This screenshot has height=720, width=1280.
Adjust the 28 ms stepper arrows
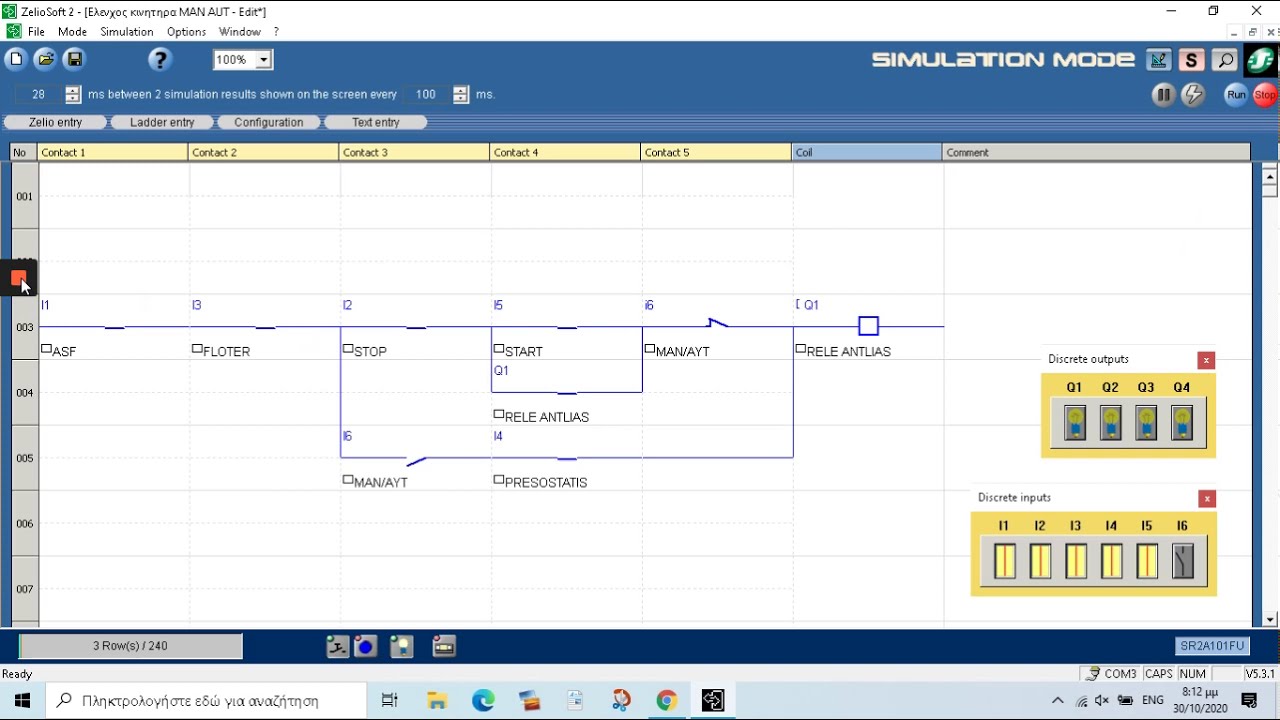pyautogui.click(x=73, y=94)
